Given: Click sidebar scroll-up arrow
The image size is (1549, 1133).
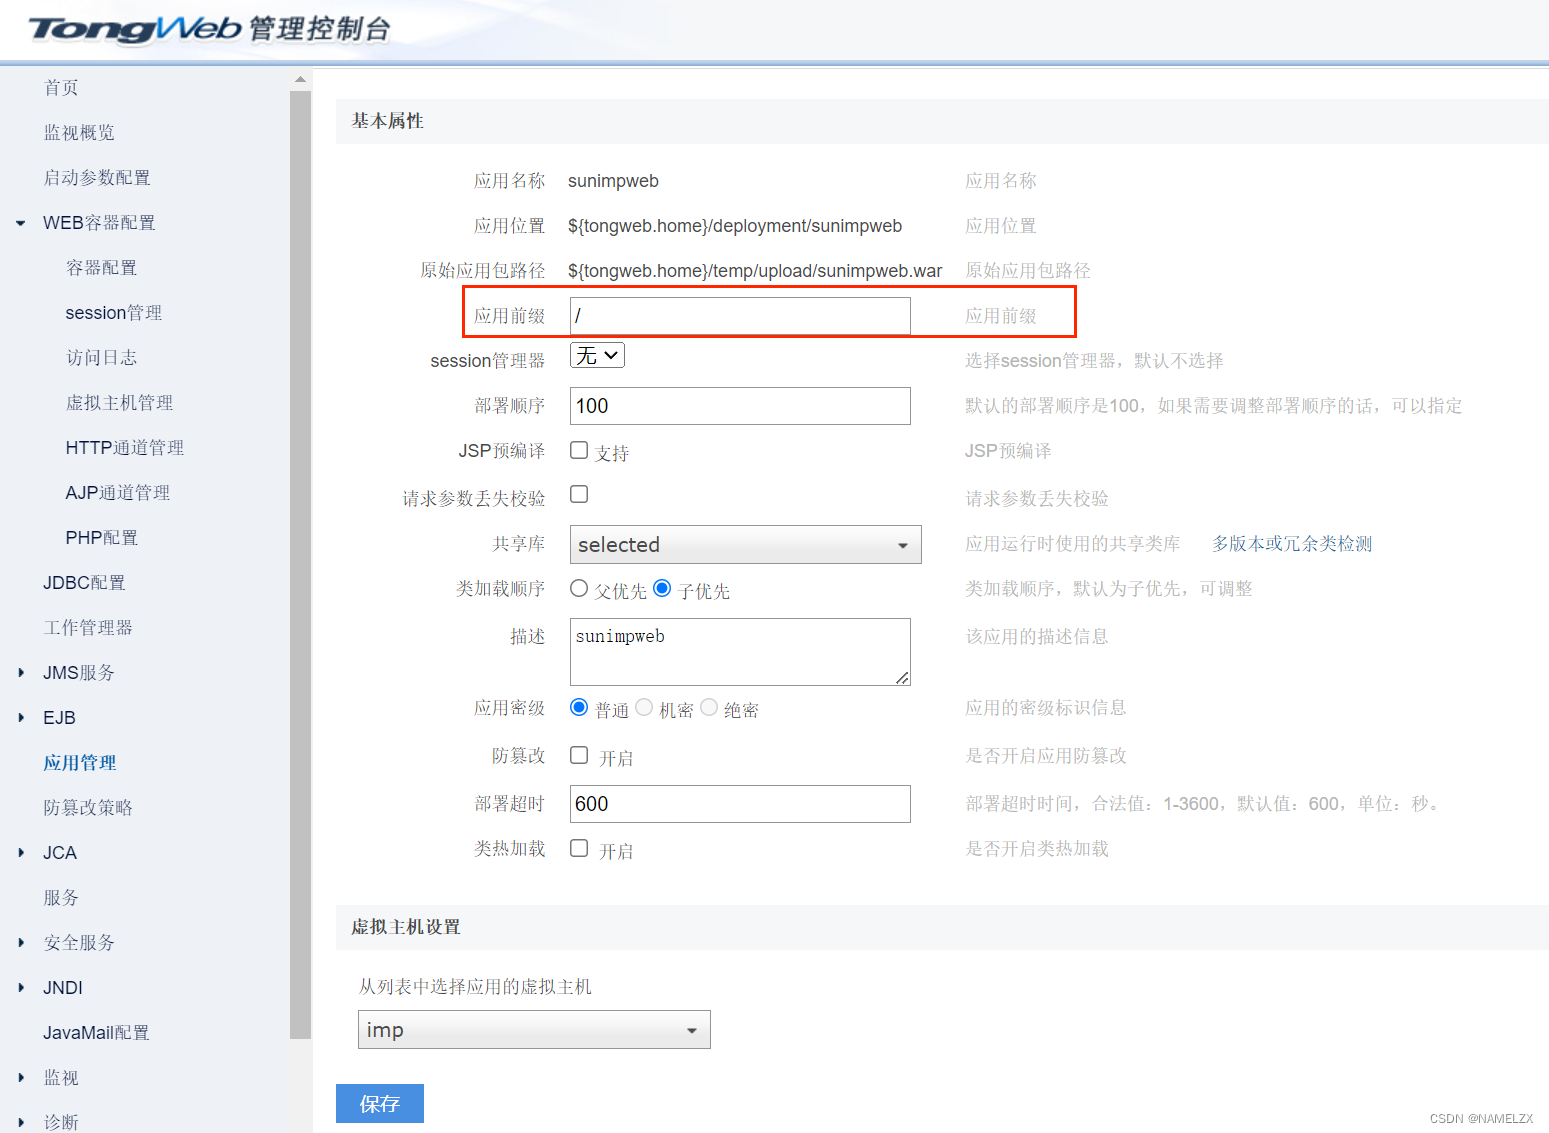Looking at the screenshot, I should click(300, 79).
